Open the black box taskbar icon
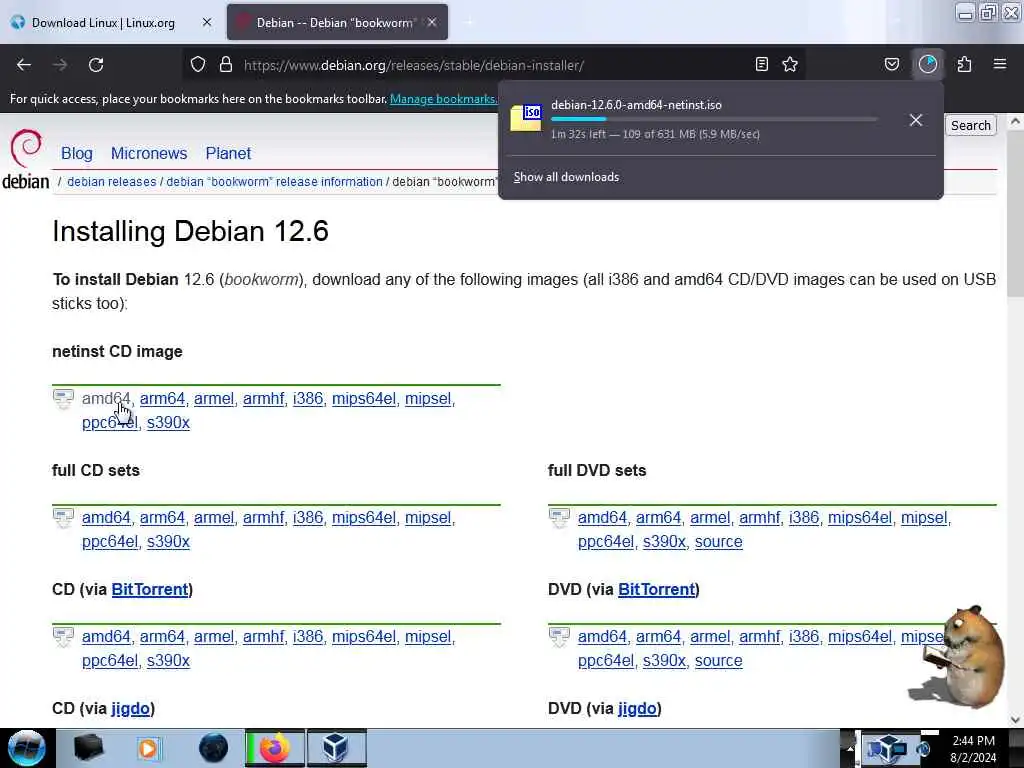This screenshot has width=1024, height=768. click(89, 748)
